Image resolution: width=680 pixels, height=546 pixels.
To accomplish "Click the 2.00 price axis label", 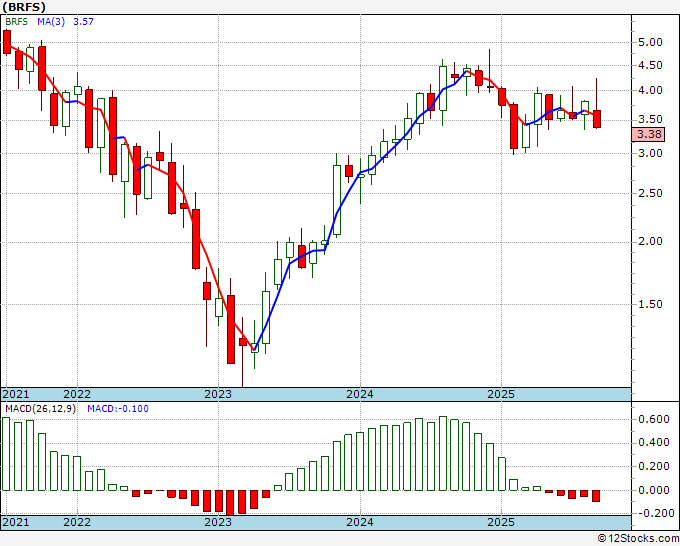I will (650, 242).
